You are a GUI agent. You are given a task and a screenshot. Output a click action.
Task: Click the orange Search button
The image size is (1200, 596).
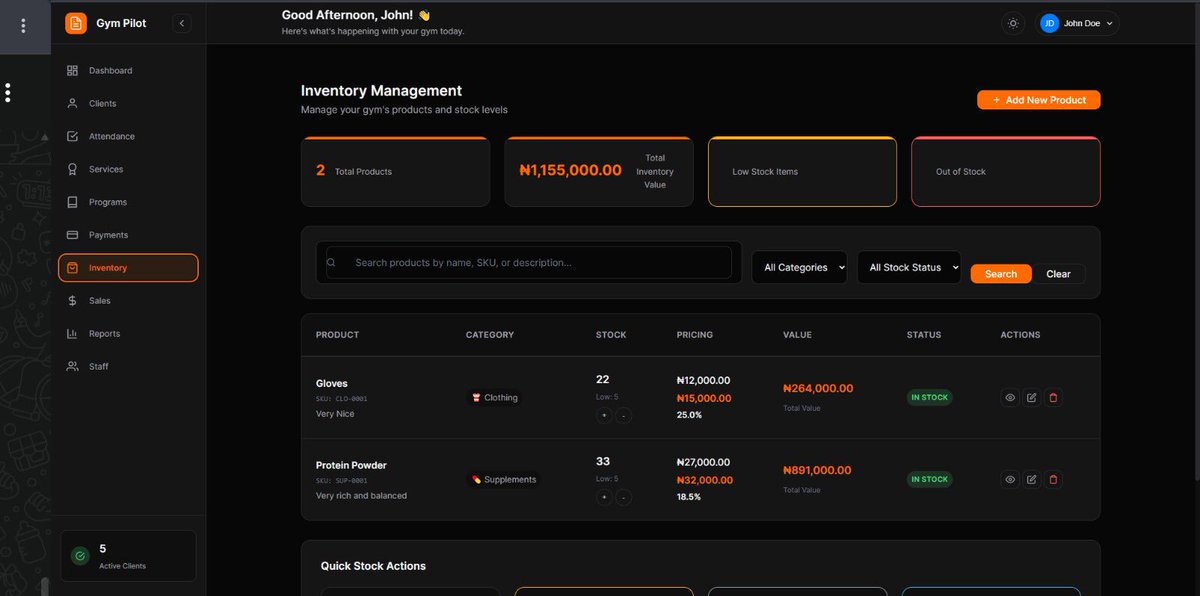(x=1001, y=274)
